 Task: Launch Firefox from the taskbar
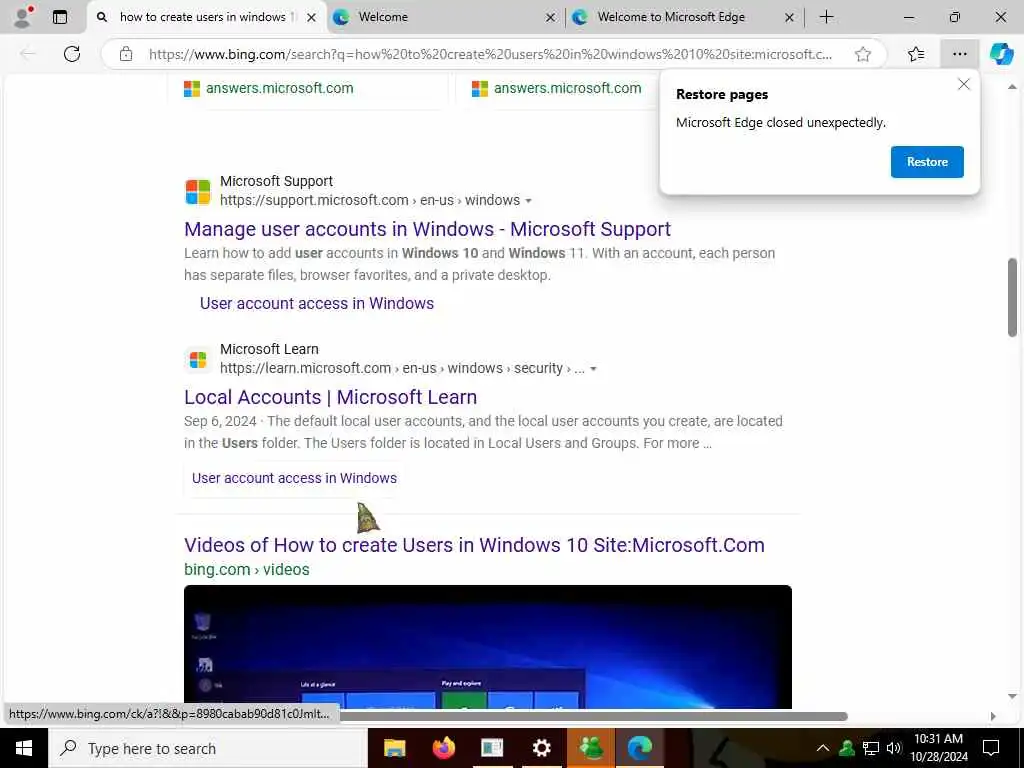click(444, 748)
